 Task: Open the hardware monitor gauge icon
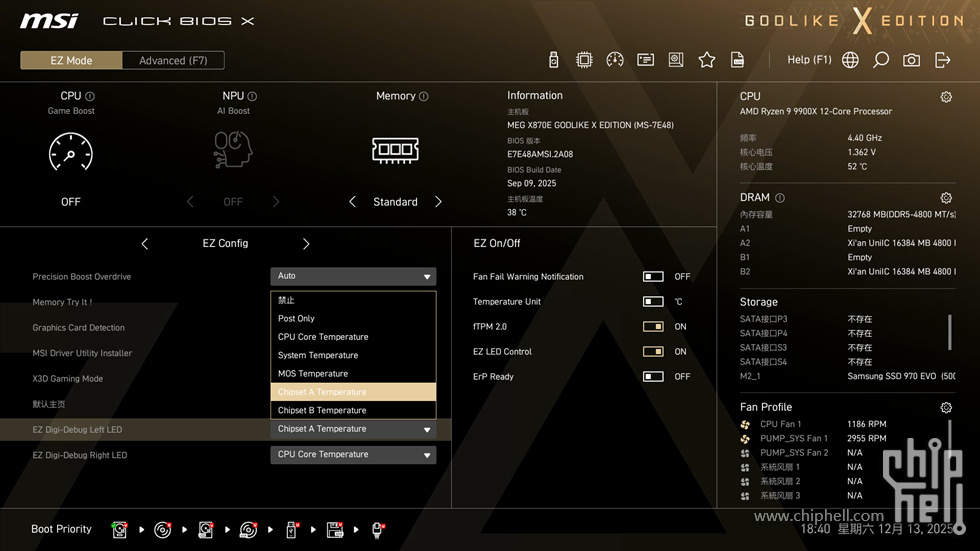coord(615,60)
